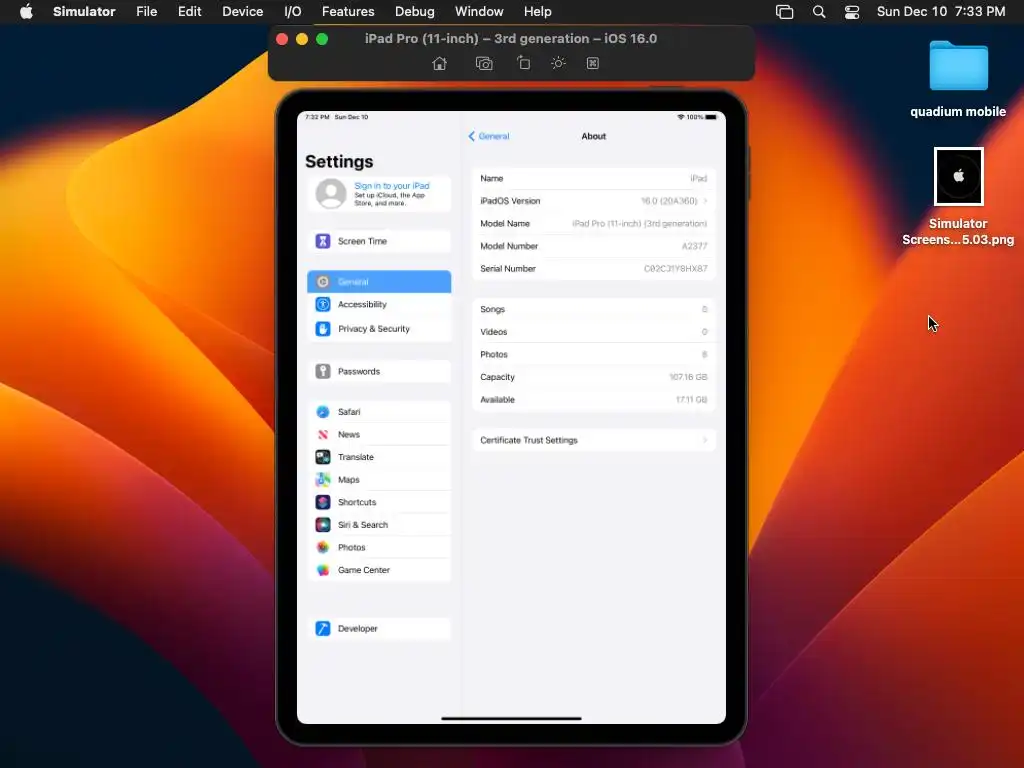1024x768 pixels.
Task: Open Safari compass icon
Action: (323, 411)
